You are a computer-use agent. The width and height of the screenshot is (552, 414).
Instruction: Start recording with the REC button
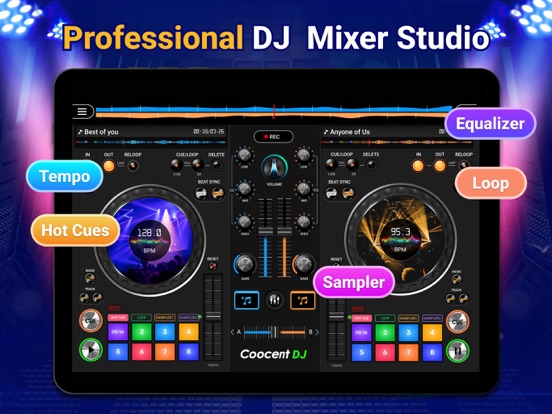274,137
